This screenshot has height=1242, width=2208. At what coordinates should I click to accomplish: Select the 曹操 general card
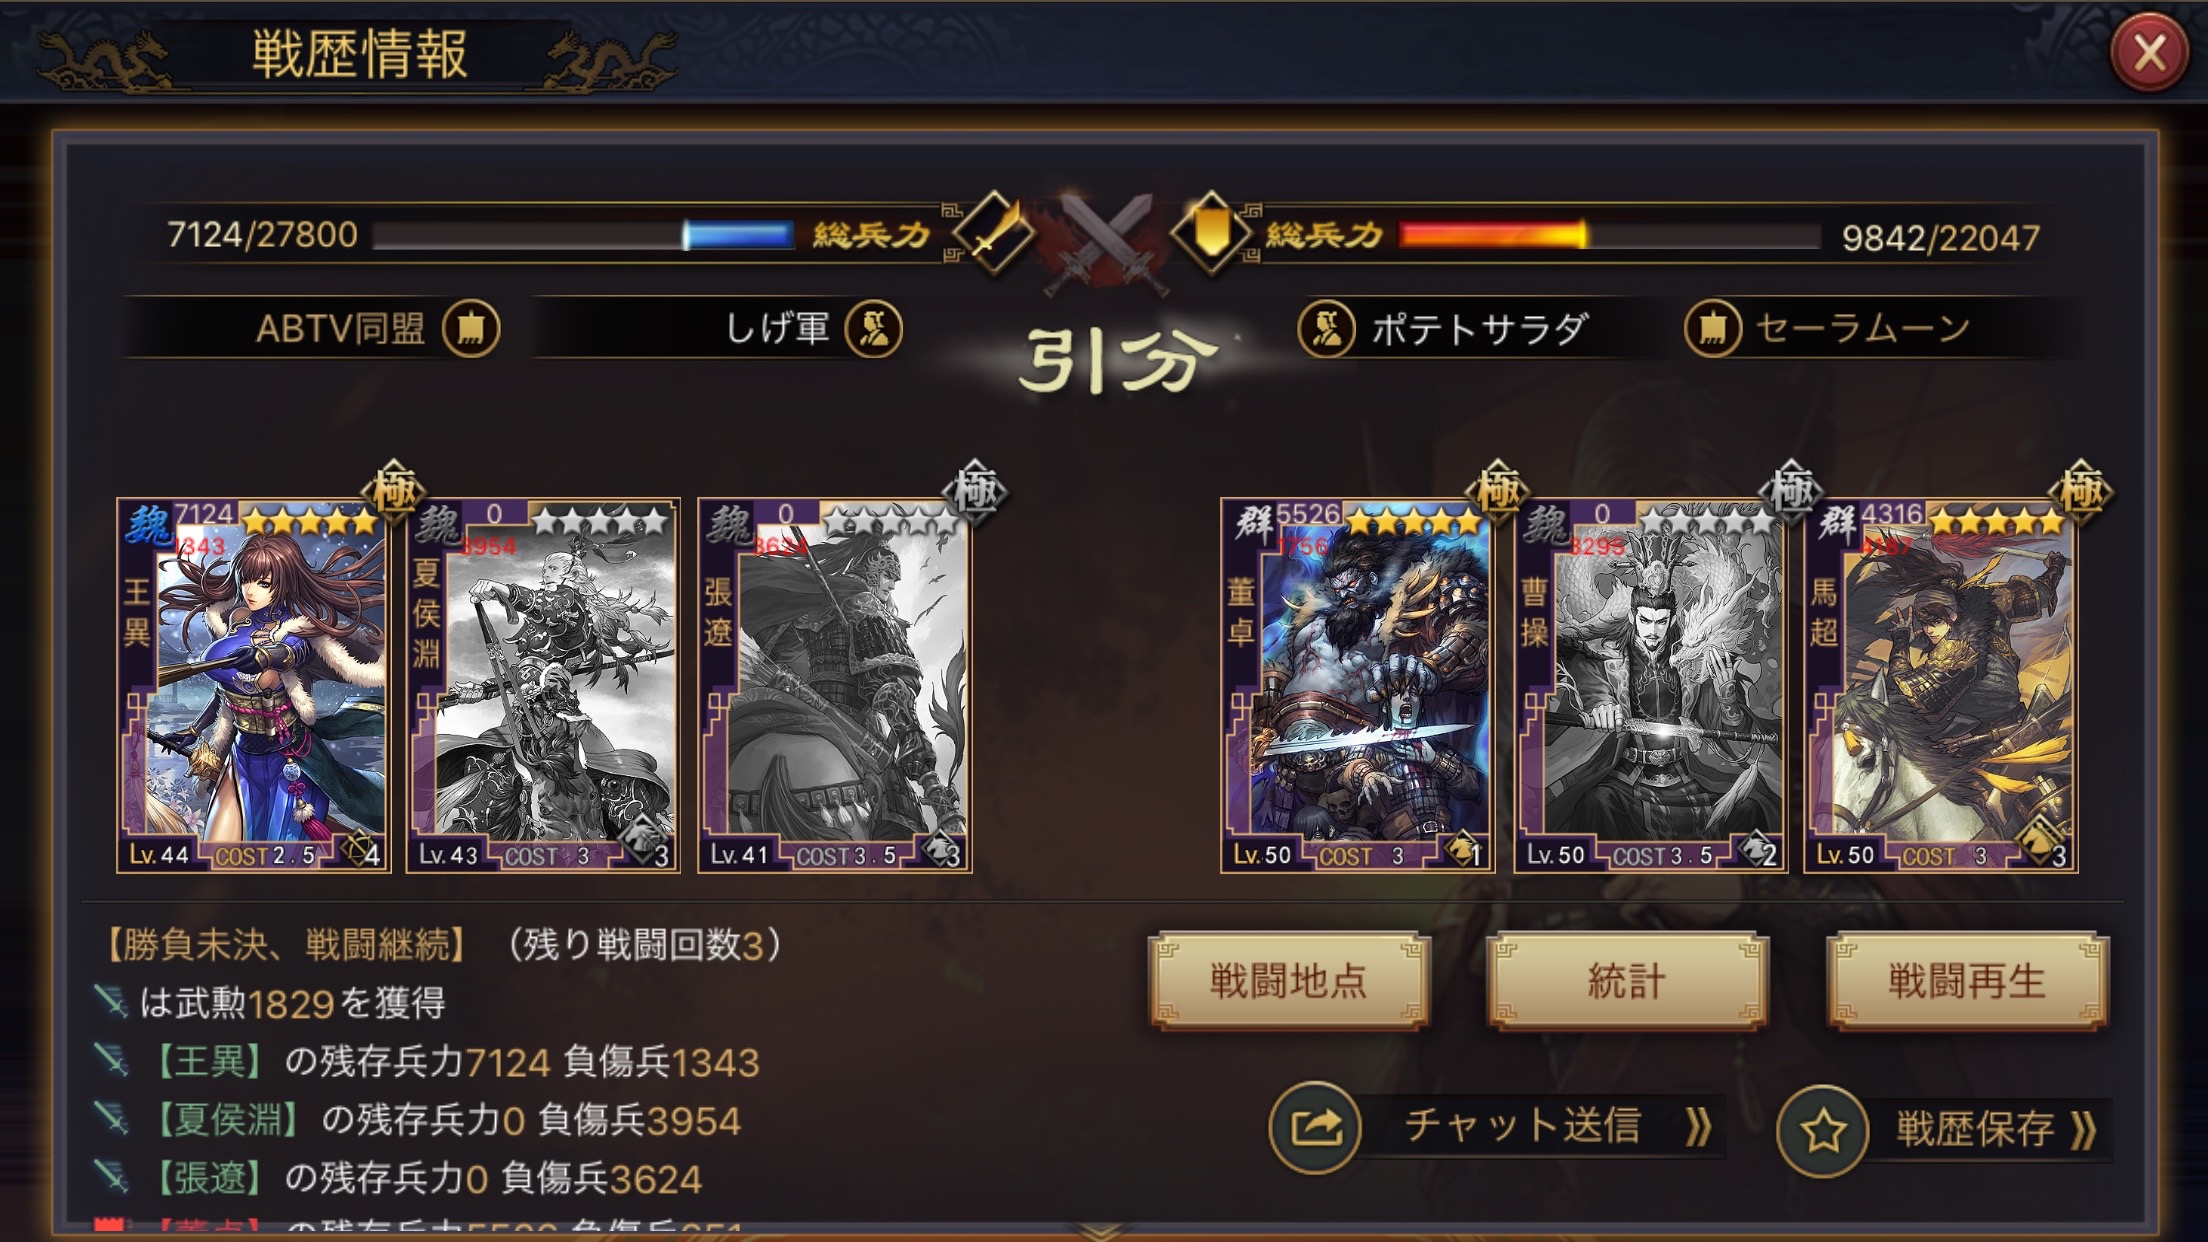click(x=1650, y=685)
